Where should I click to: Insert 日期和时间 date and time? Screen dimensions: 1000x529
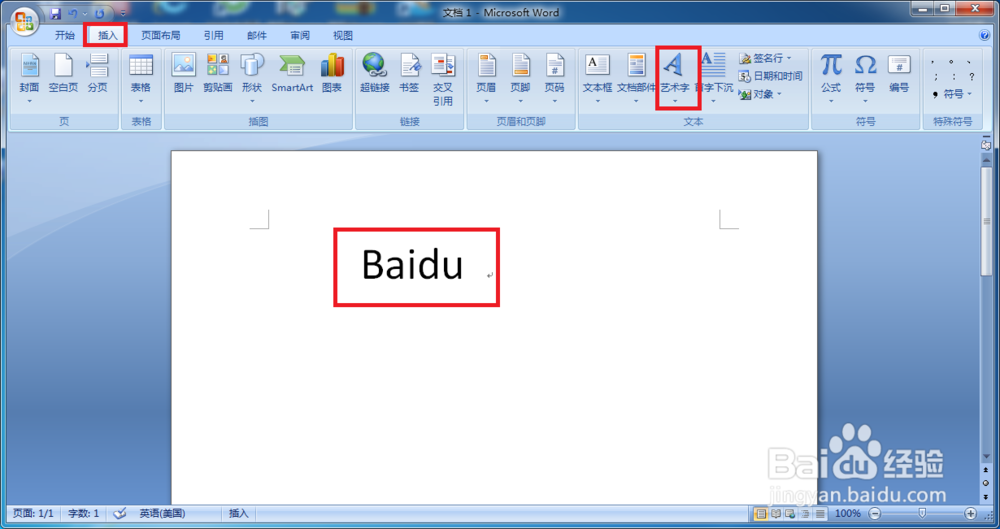tap(770, 76)
